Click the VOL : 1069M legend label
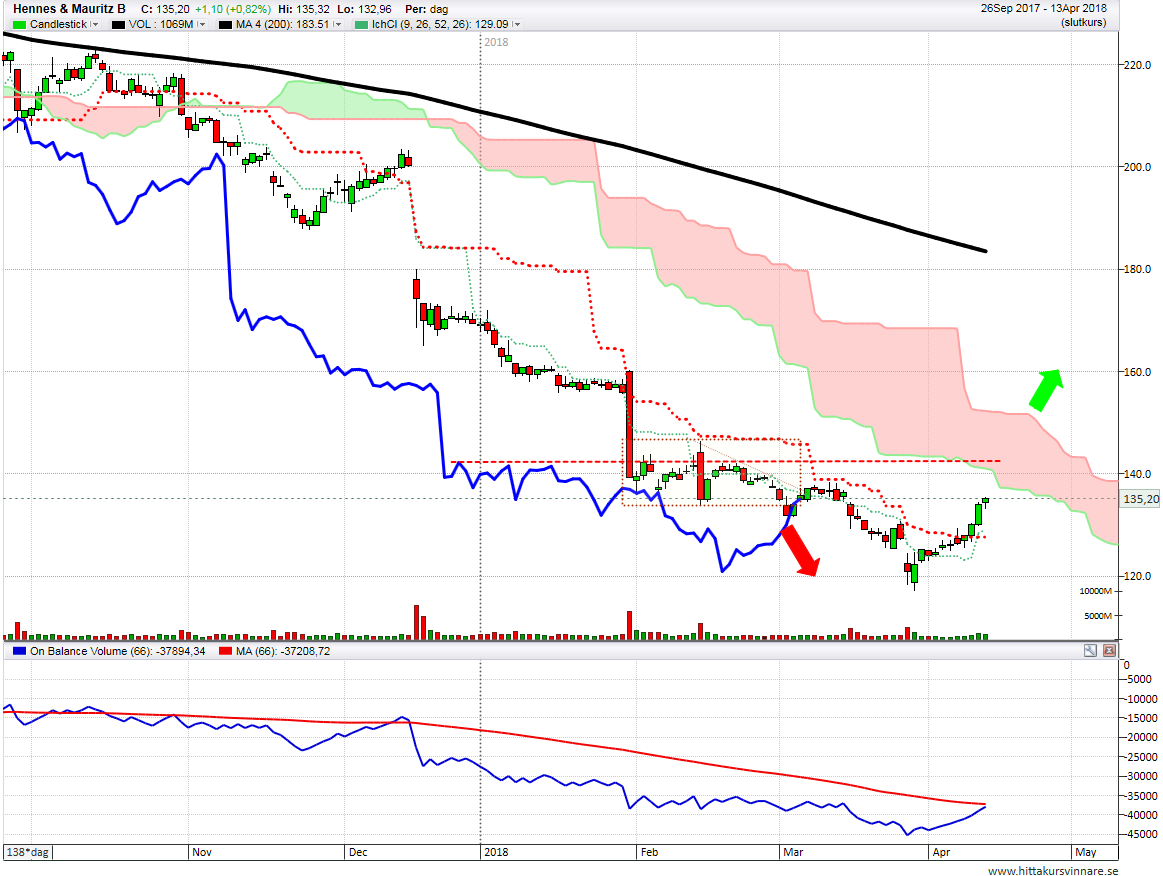 tap(161, 24)
